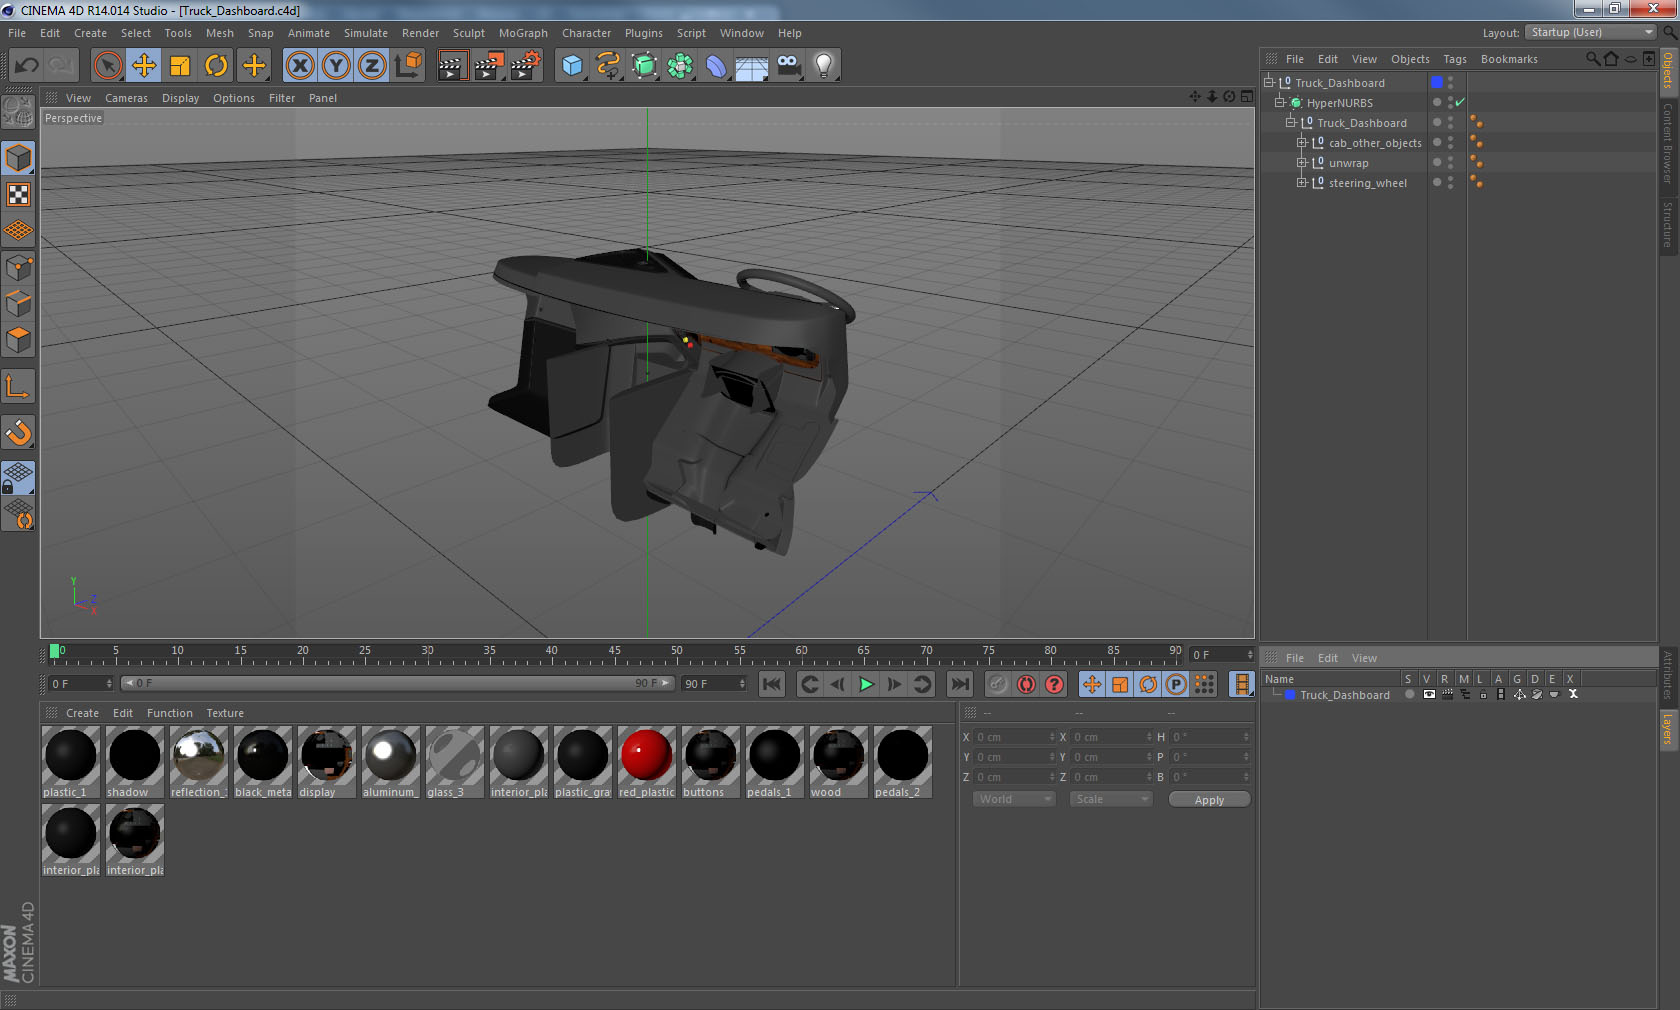Viewport: 1680px width, 1010px height.
Task: Toggle snap magnet icon
Action: (x=19, y=432)
